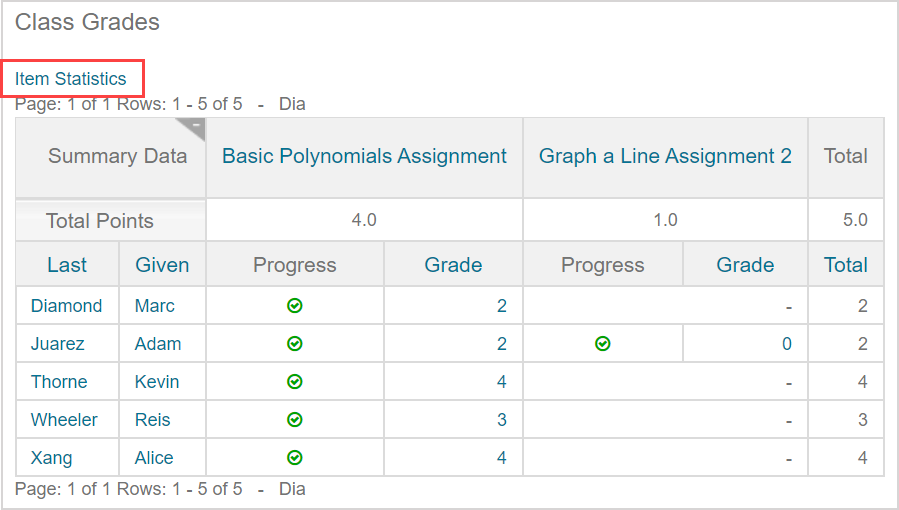
Task: Open student Xang's given name Alice link
Action: pos(154,458)
